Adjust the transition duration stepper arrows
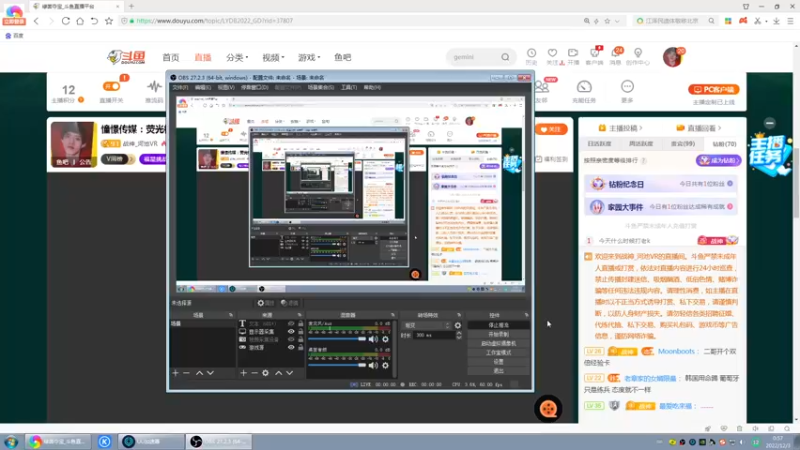 click(459, 335)
